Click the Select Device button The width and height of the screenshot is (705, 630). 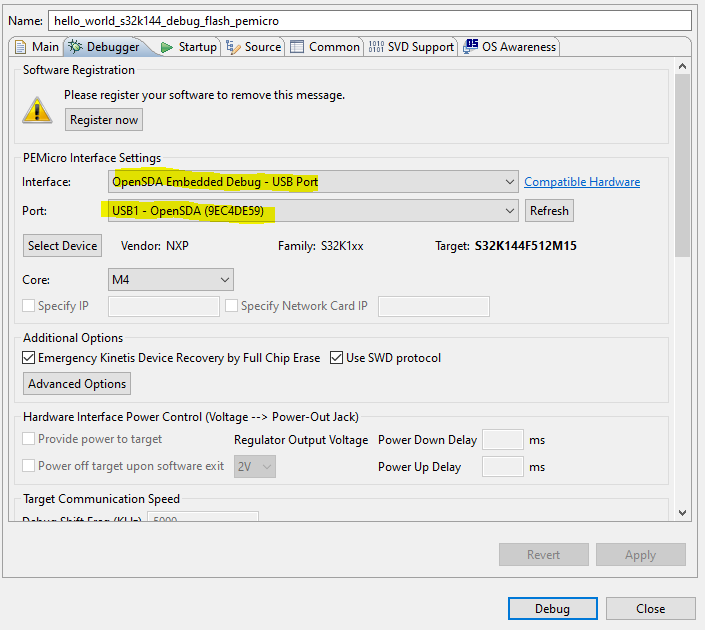[x=62, y=246]
